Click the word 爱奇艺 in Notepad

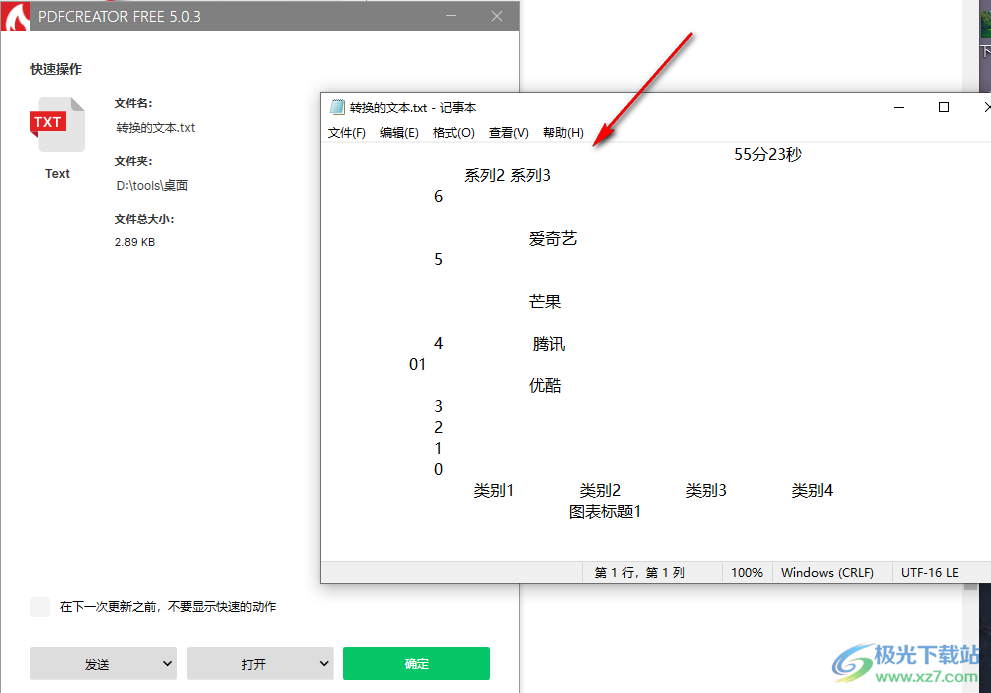coord(553,238)
